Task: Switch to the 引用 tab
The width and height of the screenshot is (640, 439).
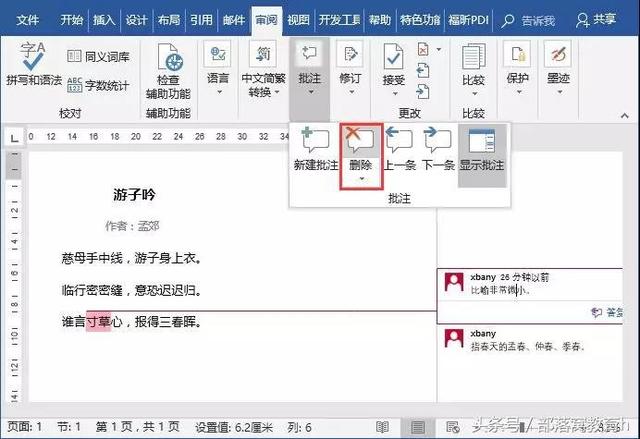Action: pyautogui.click(x=201, y=19)
